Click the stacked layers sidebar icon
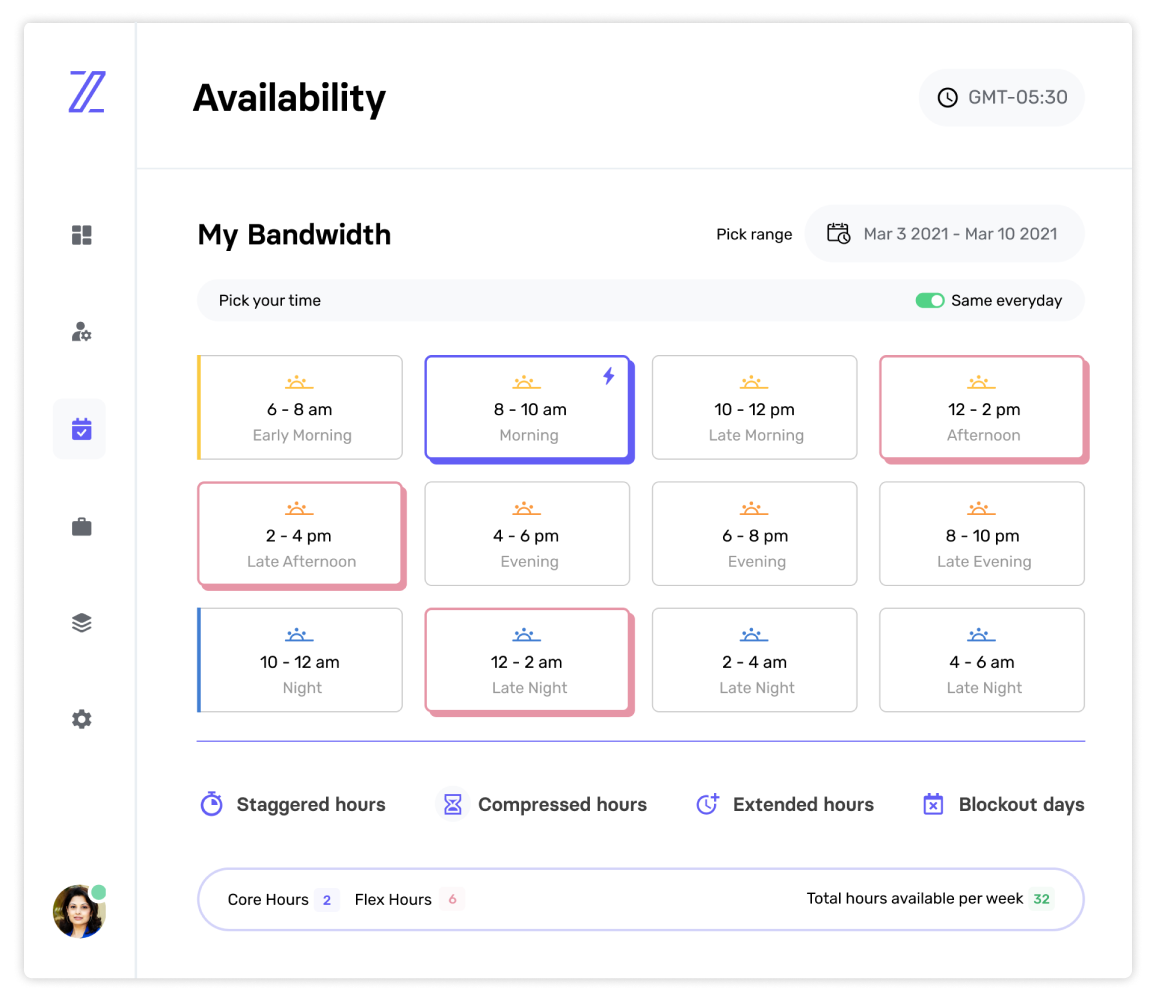 [82, 623]
